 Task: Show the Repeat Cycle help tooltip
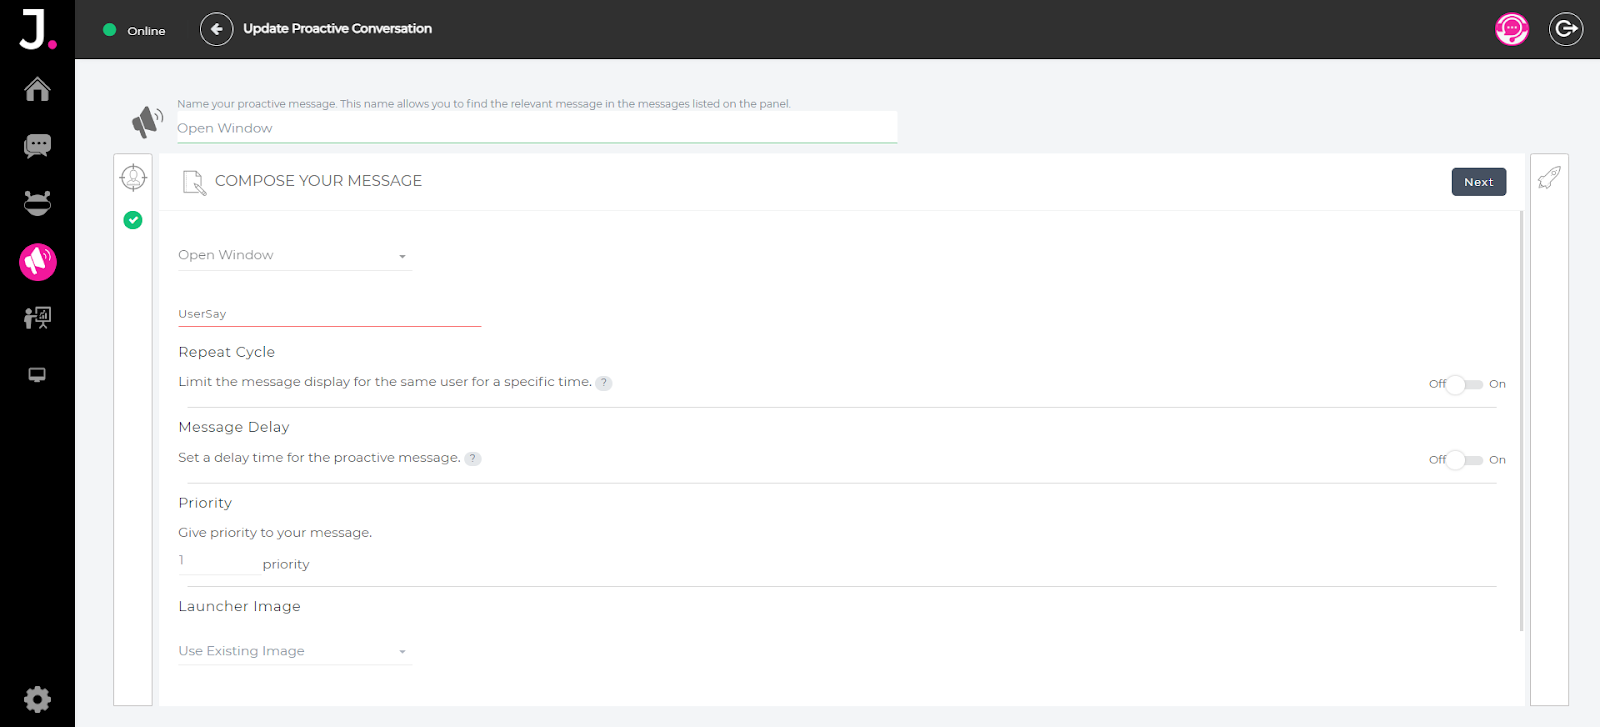coord(603,383)
